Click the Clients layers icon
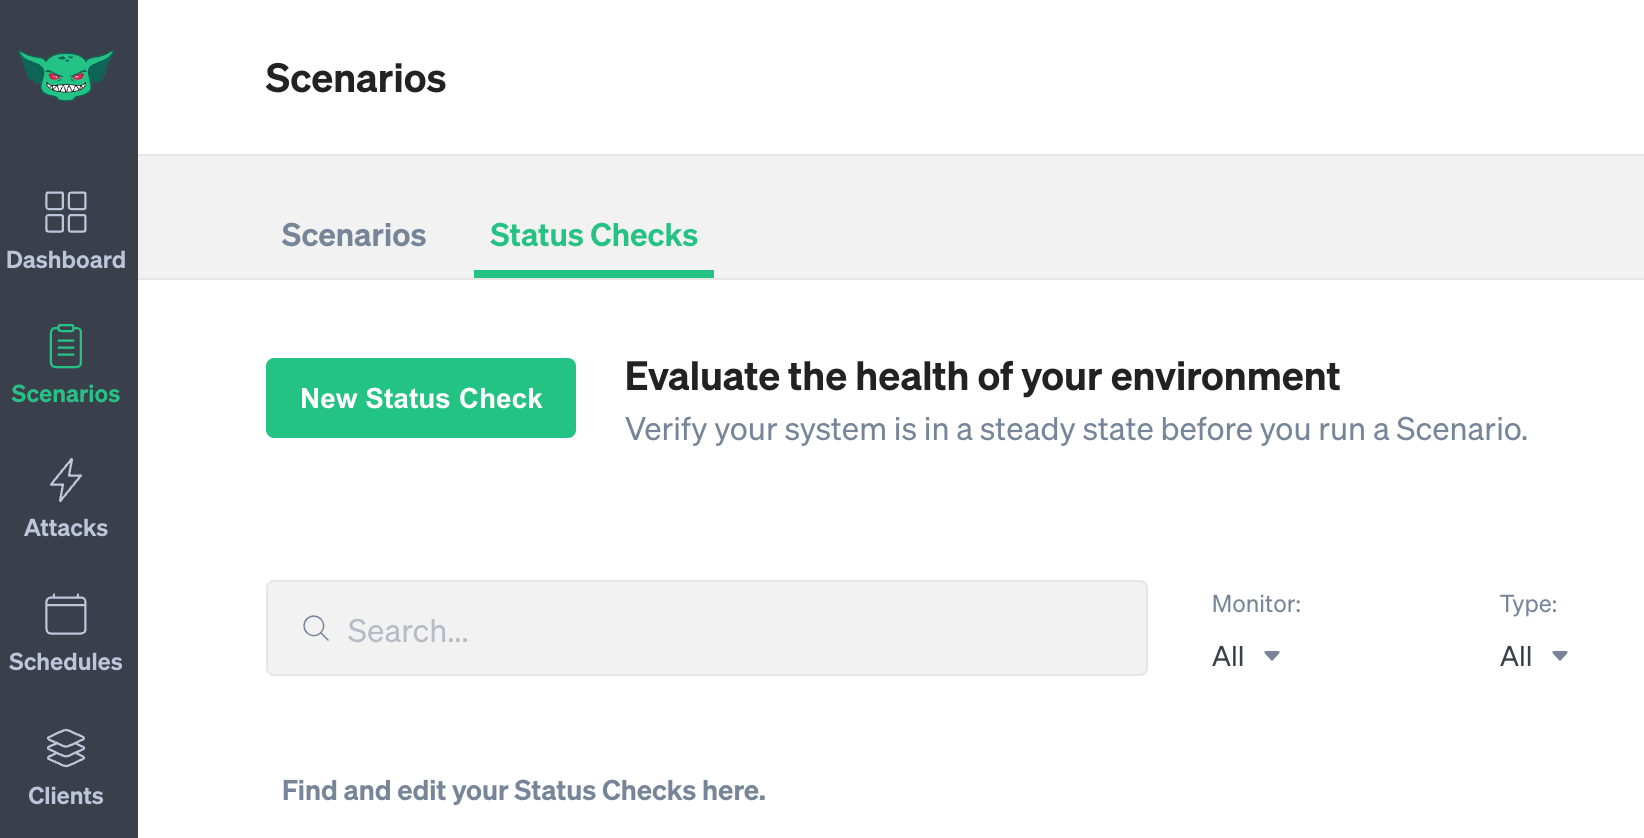 tap(66, 748)
